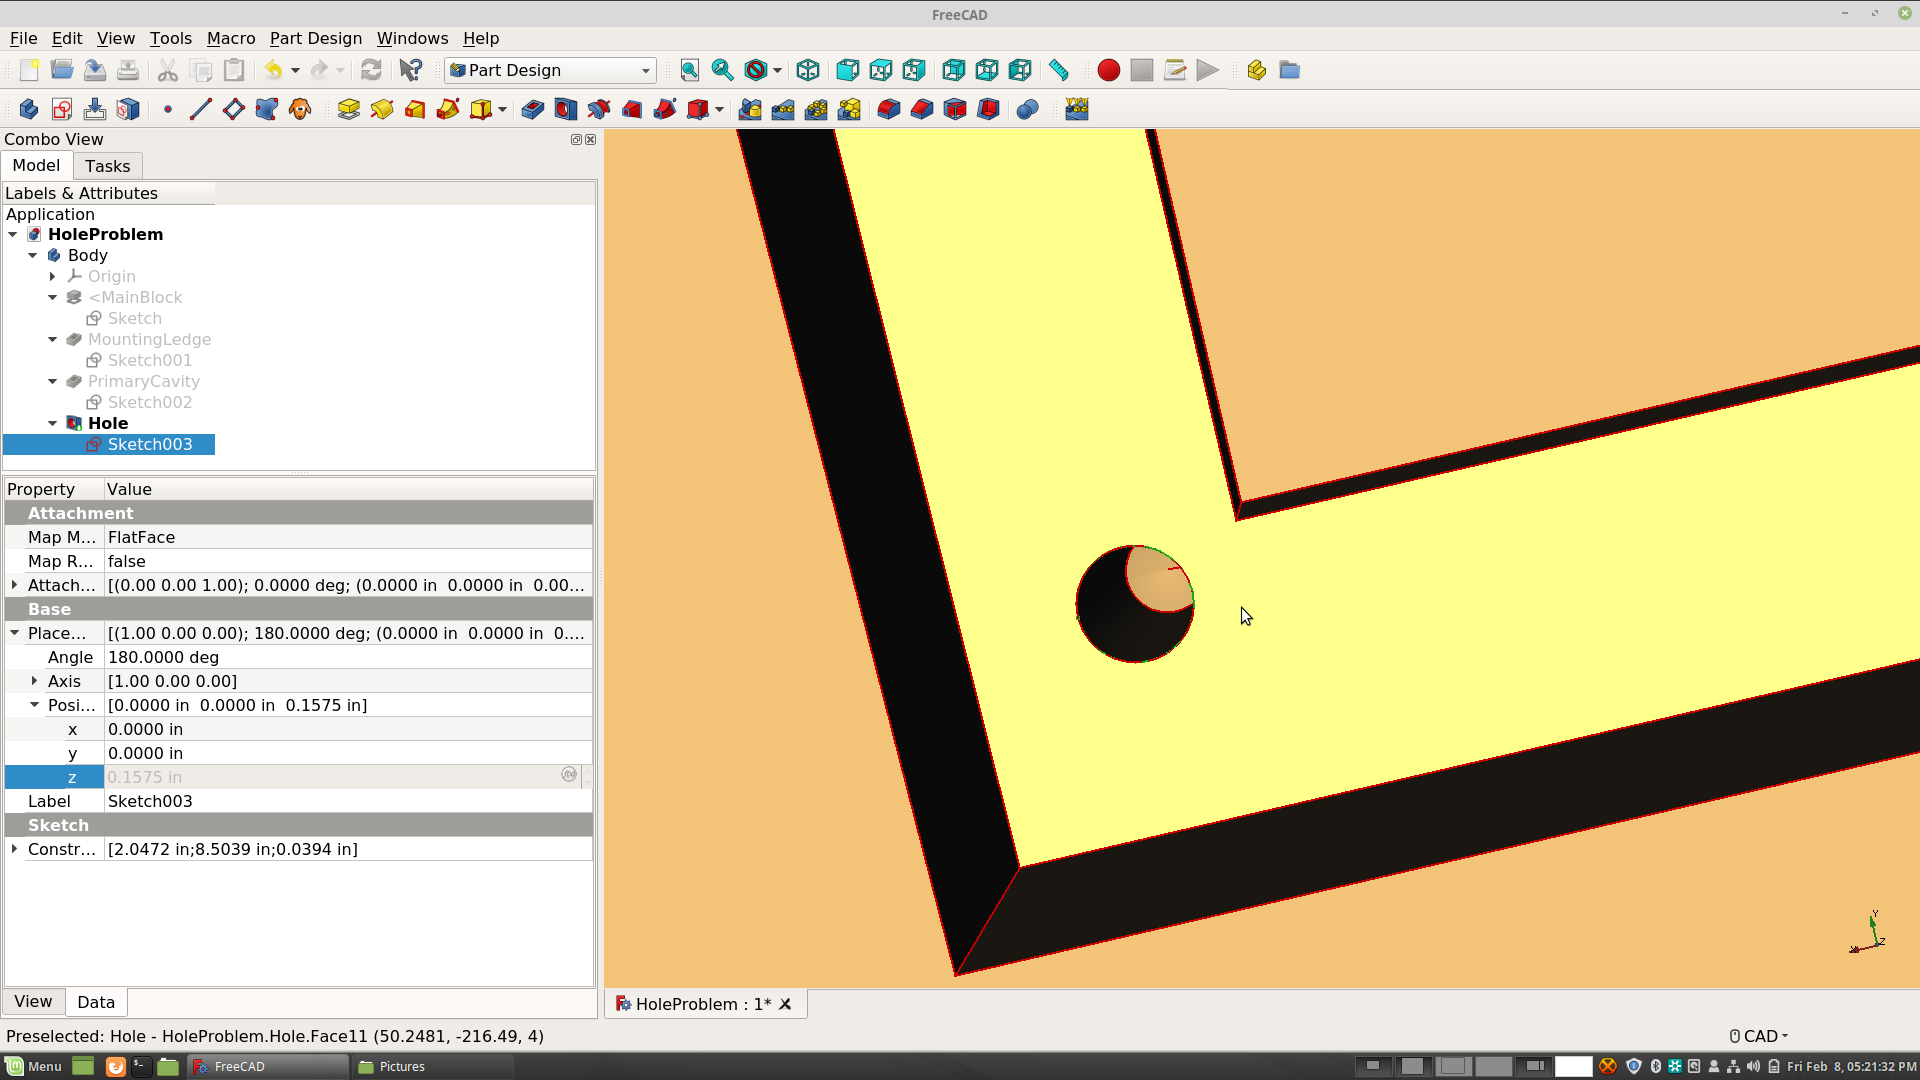Apply the Mirrored transformation tool
Viewport: 1920px width, 1080px height.
click(751, 109)
